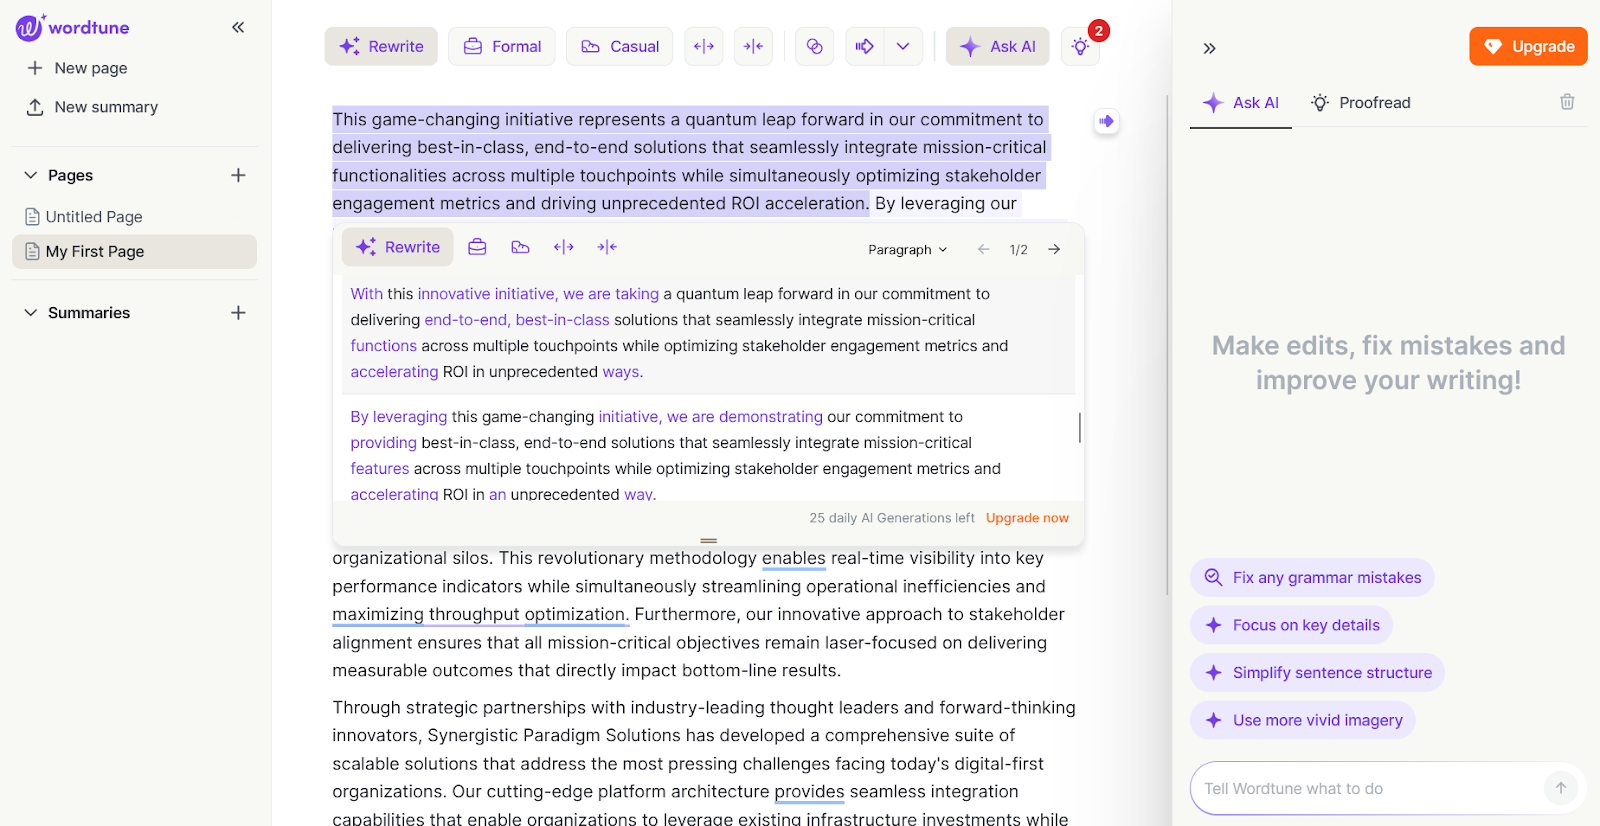Image resolution: width=1600 pixels, height=826 pixels.
Task: Click Rewrite in the suggestion popup
Action: pos(398,247)
